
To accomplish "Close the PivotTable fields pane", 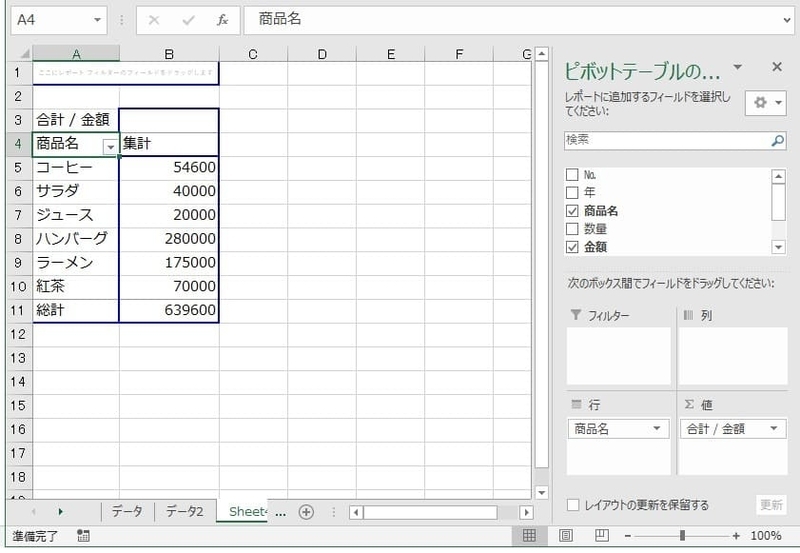I will (x=777, y=67).
